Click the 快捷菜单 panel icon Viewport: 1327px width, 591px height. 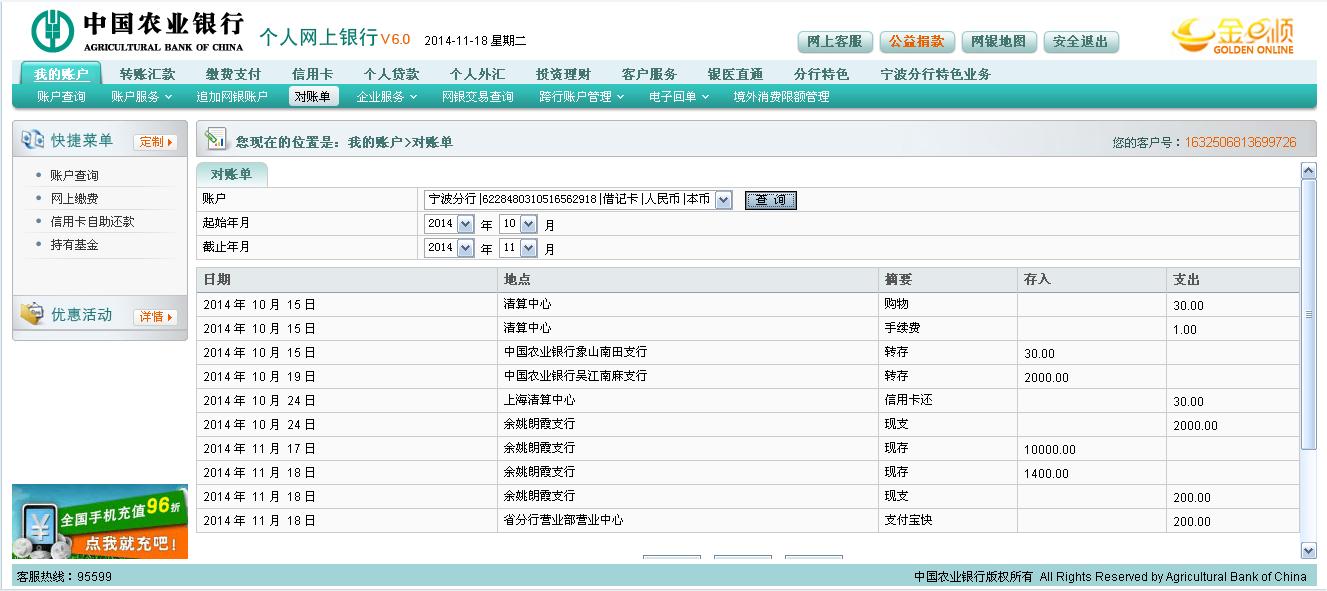point(32,140)
